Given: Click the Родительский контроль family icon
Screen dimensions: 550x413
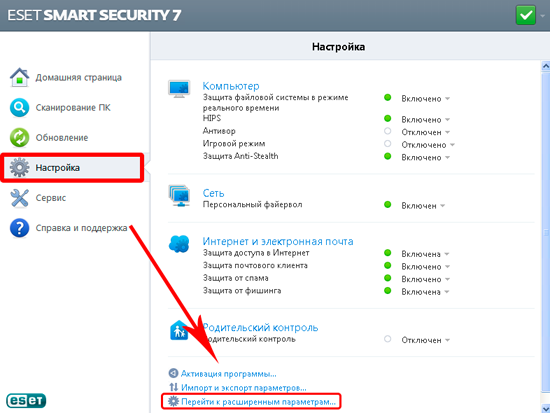Looking at the screenshot, I should (x=179, y=330).
